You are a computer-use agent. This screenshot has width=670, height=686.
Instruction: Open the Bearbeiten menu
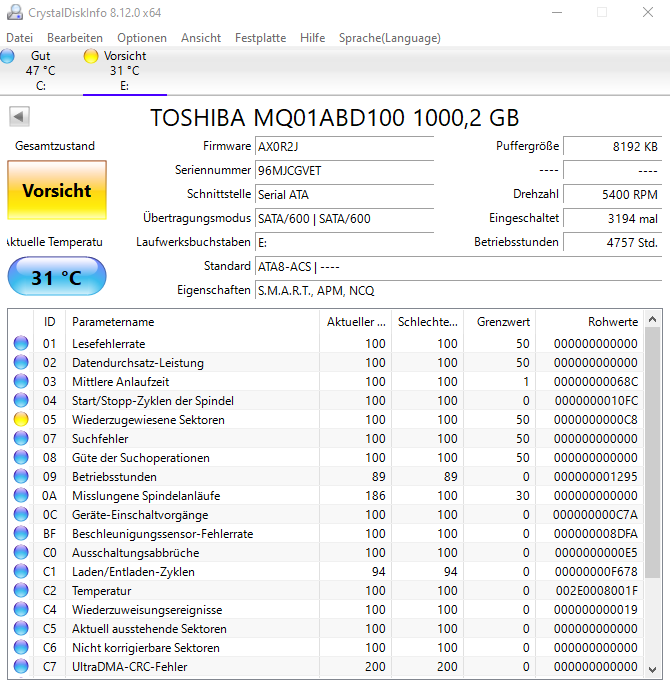pyautogui.click(x=75, y=38)
